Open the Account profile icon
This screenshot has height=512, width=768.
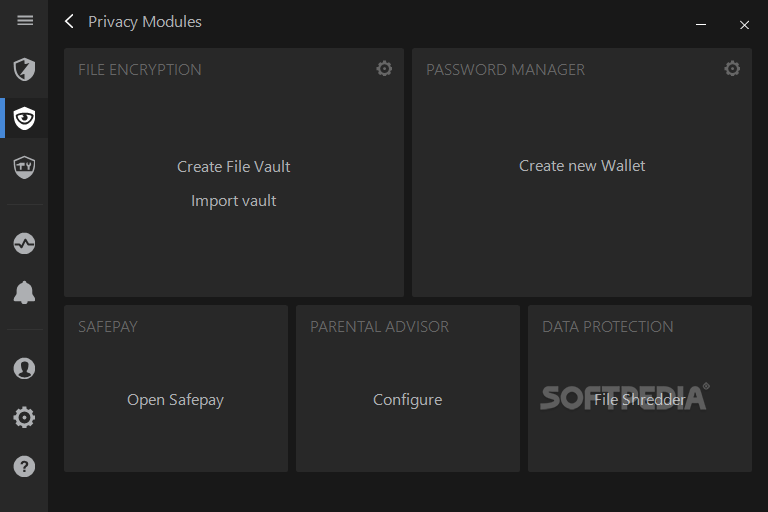(24, 368)
